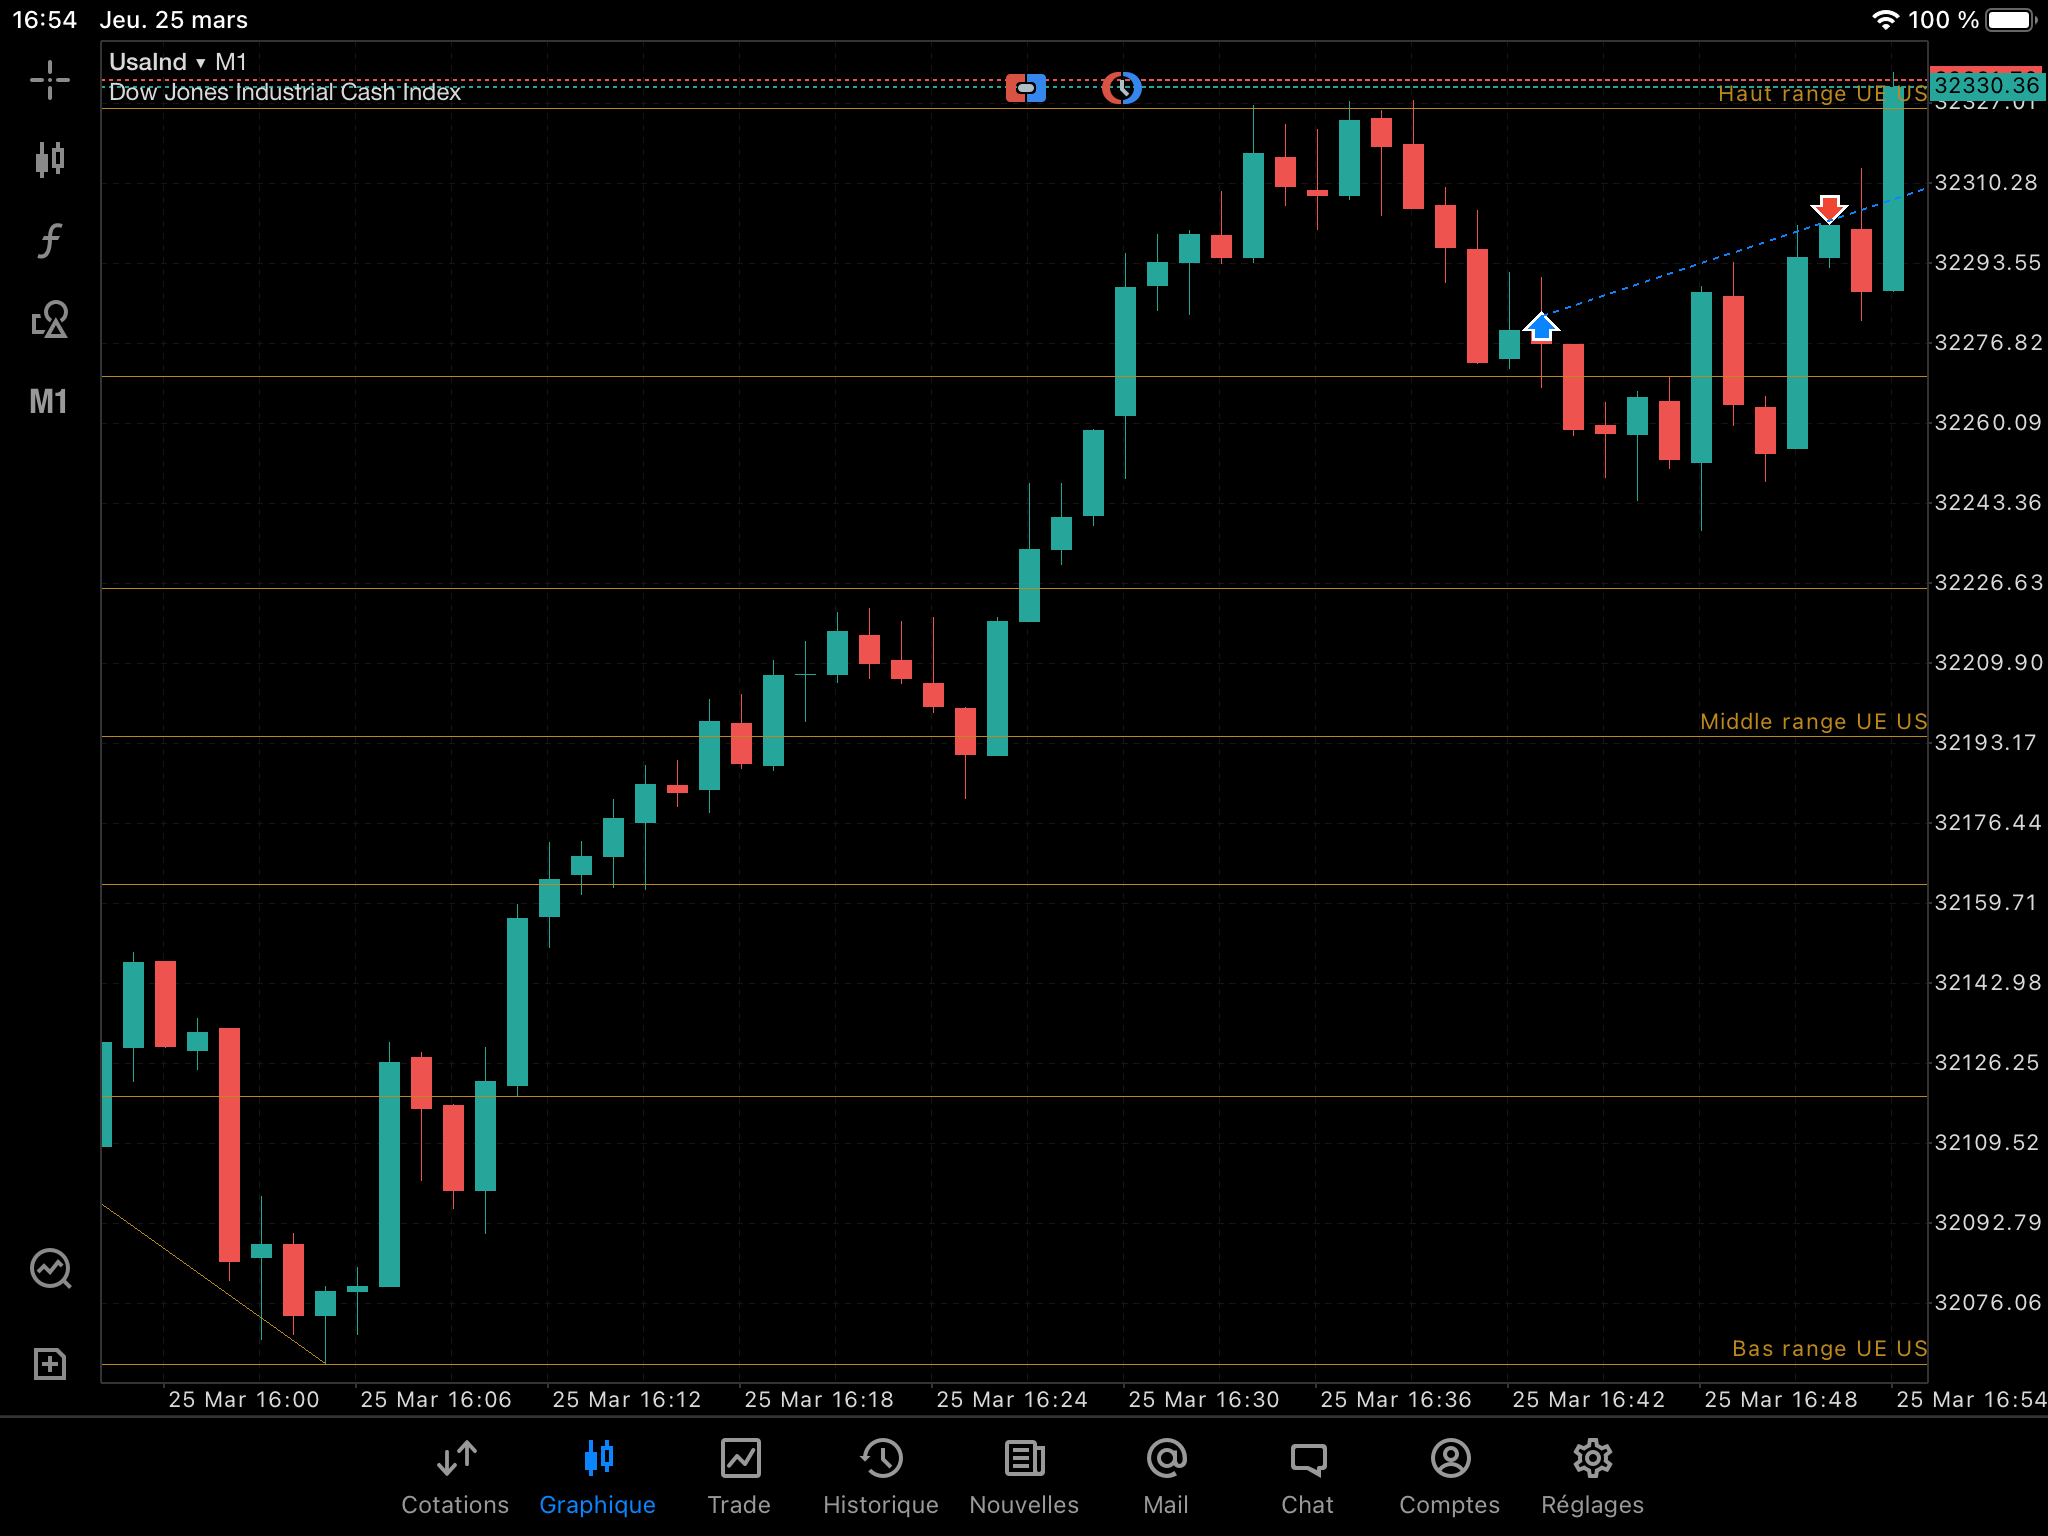Image resolution: width=2048 pixels, height=1536 pixels.
Task: Tap the clock pending order marker
Action: [1121, 88]
